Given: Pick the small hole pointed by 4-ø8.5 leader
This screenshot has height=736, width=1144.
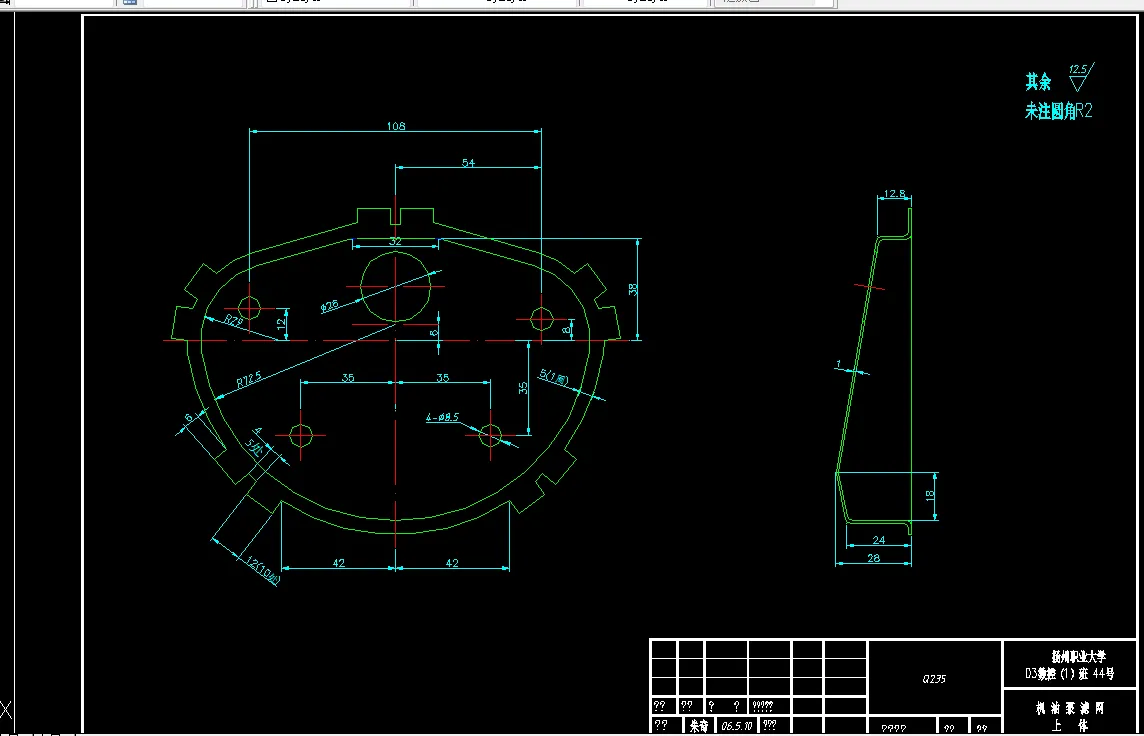Looking at the screenshot, I should point(490,435).
